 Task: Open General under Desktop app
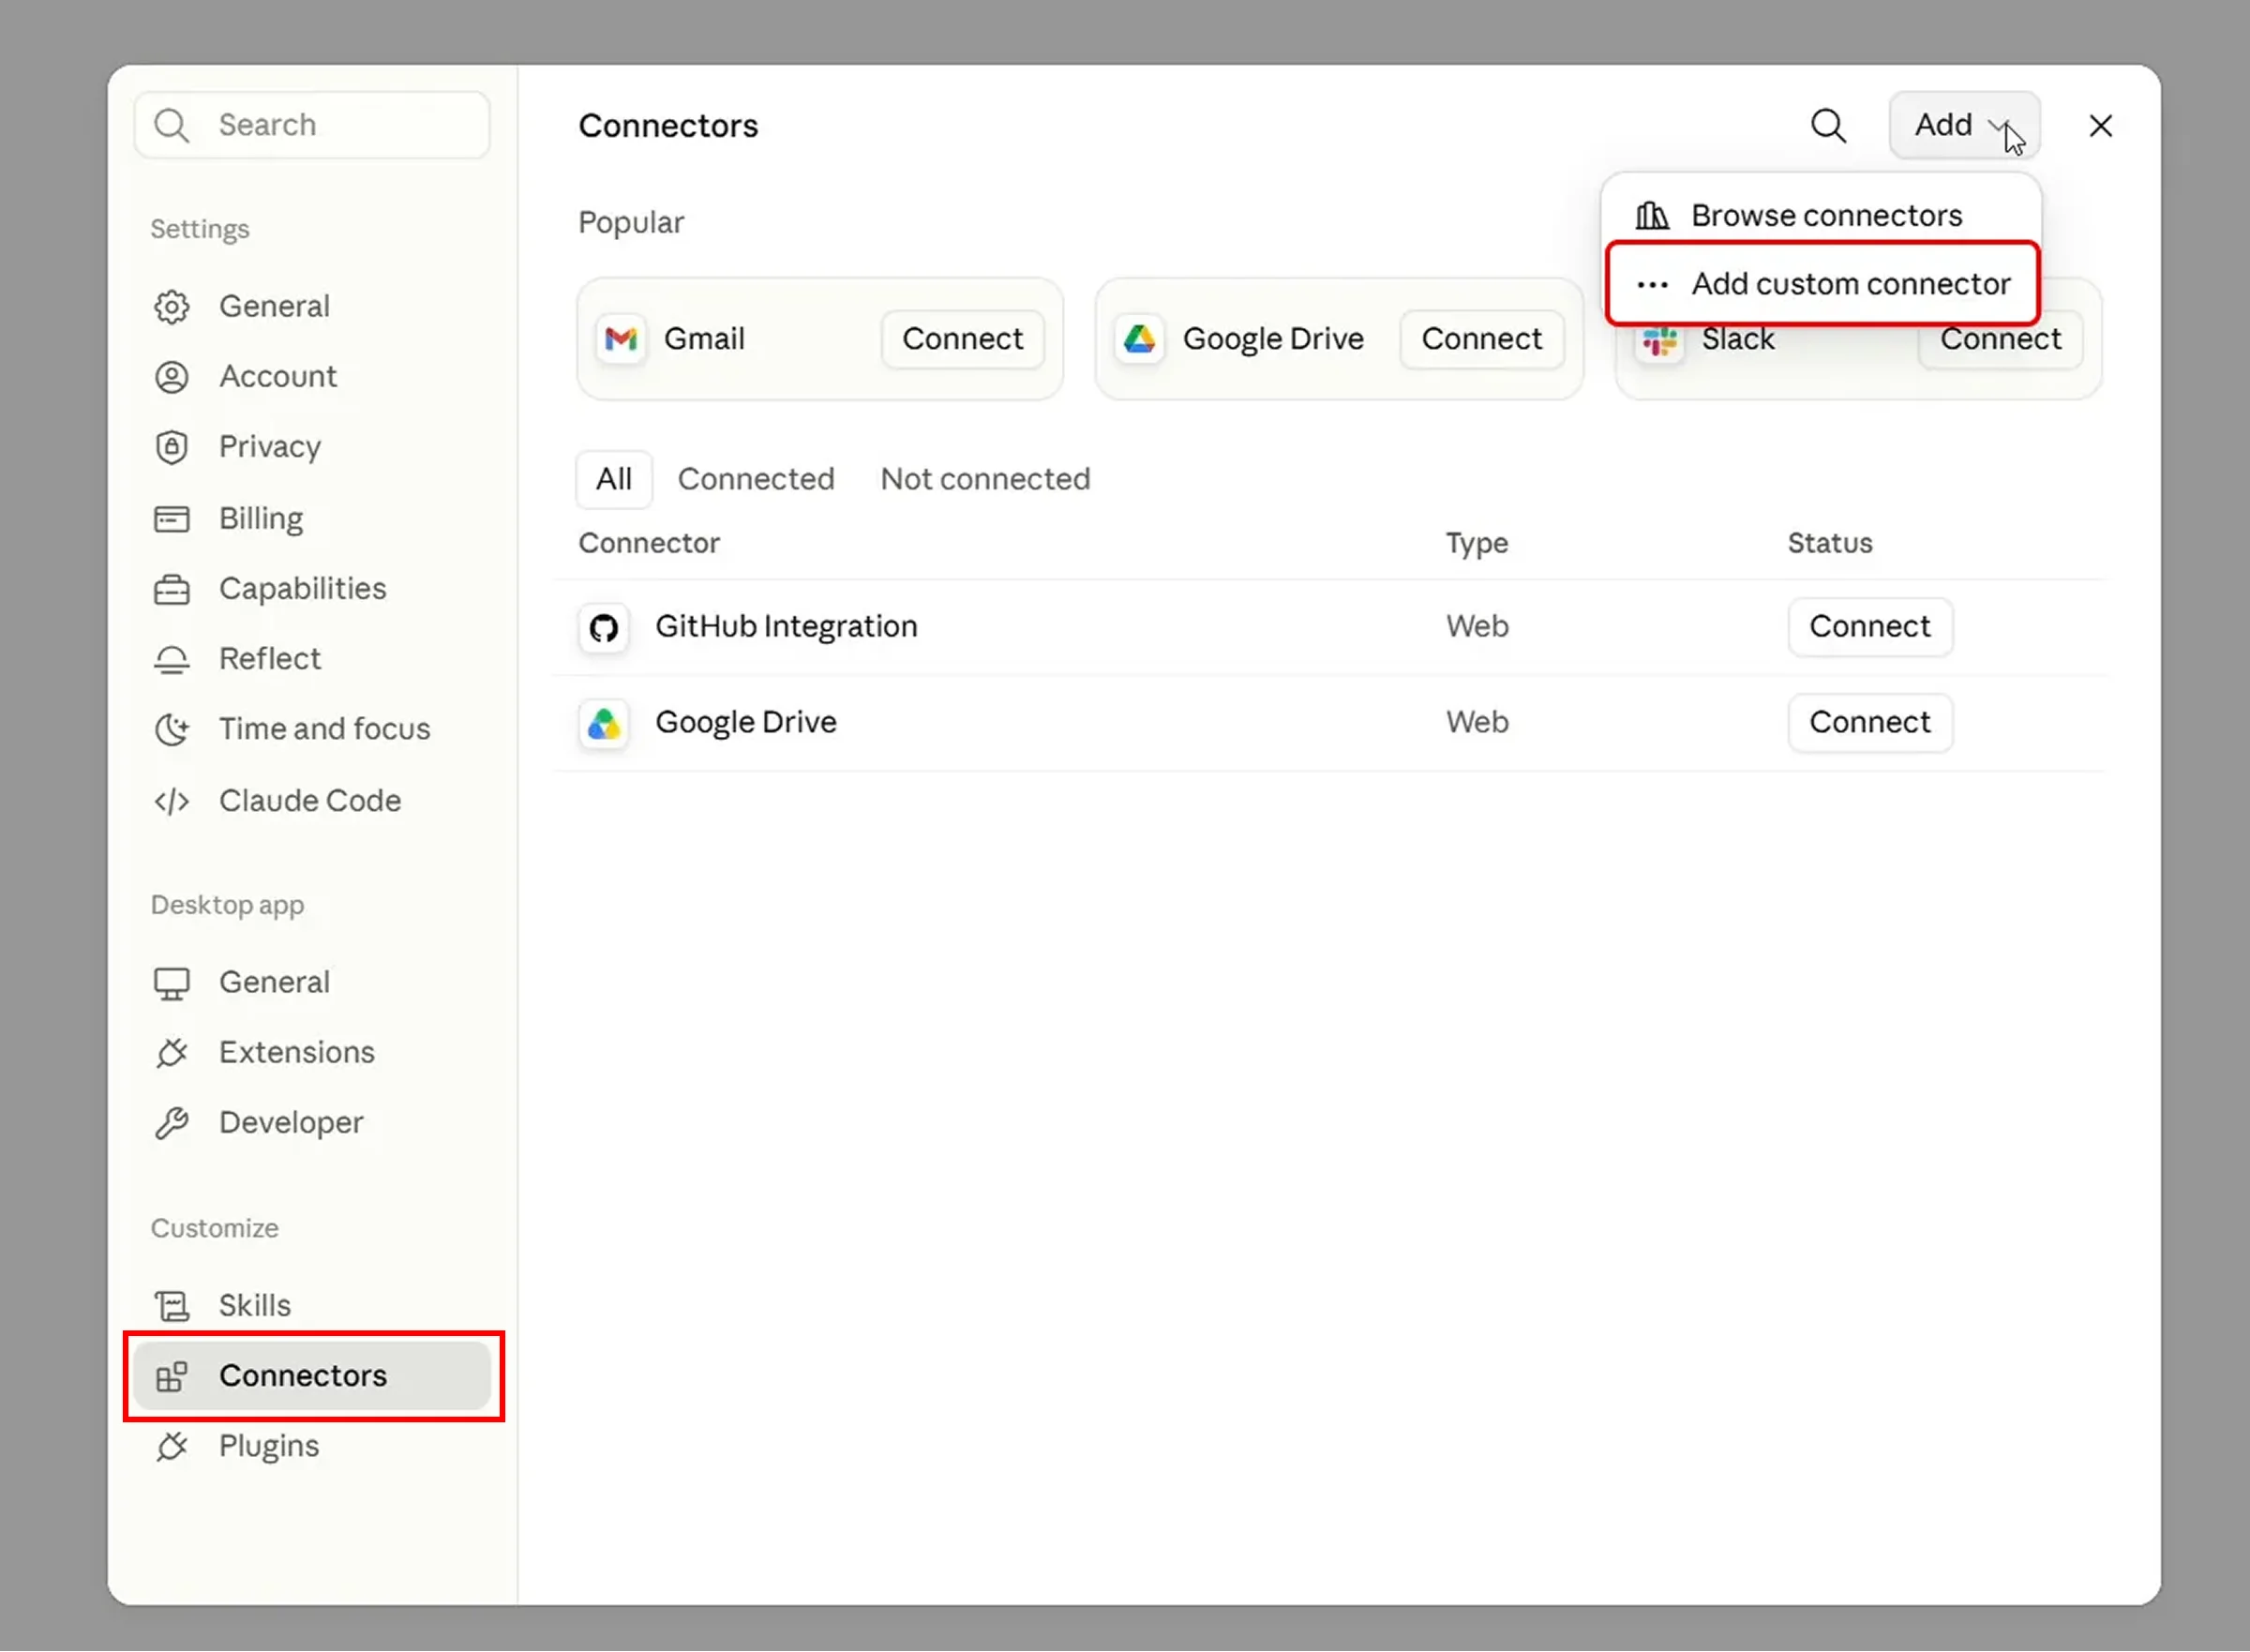click(x=312, y=982)
